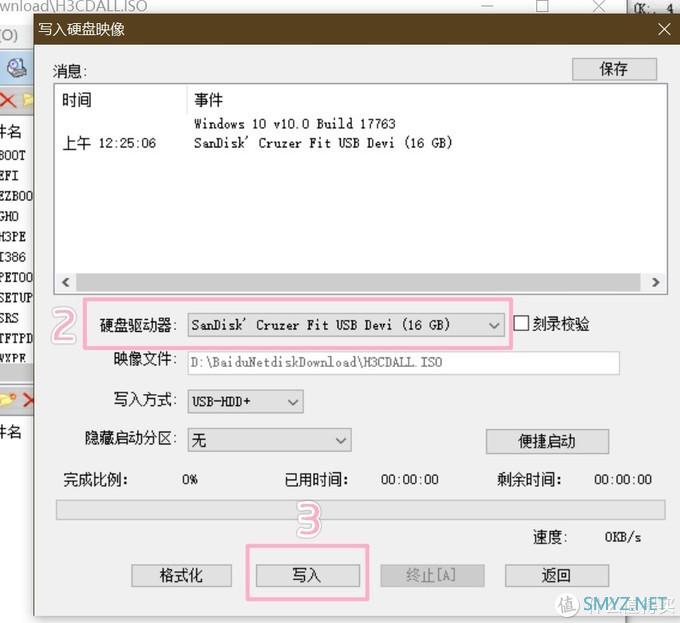This screenshot has height=623, width=680.
Task: Select SETUP folder in UltraISO file list
Action: tap(16, 298)
